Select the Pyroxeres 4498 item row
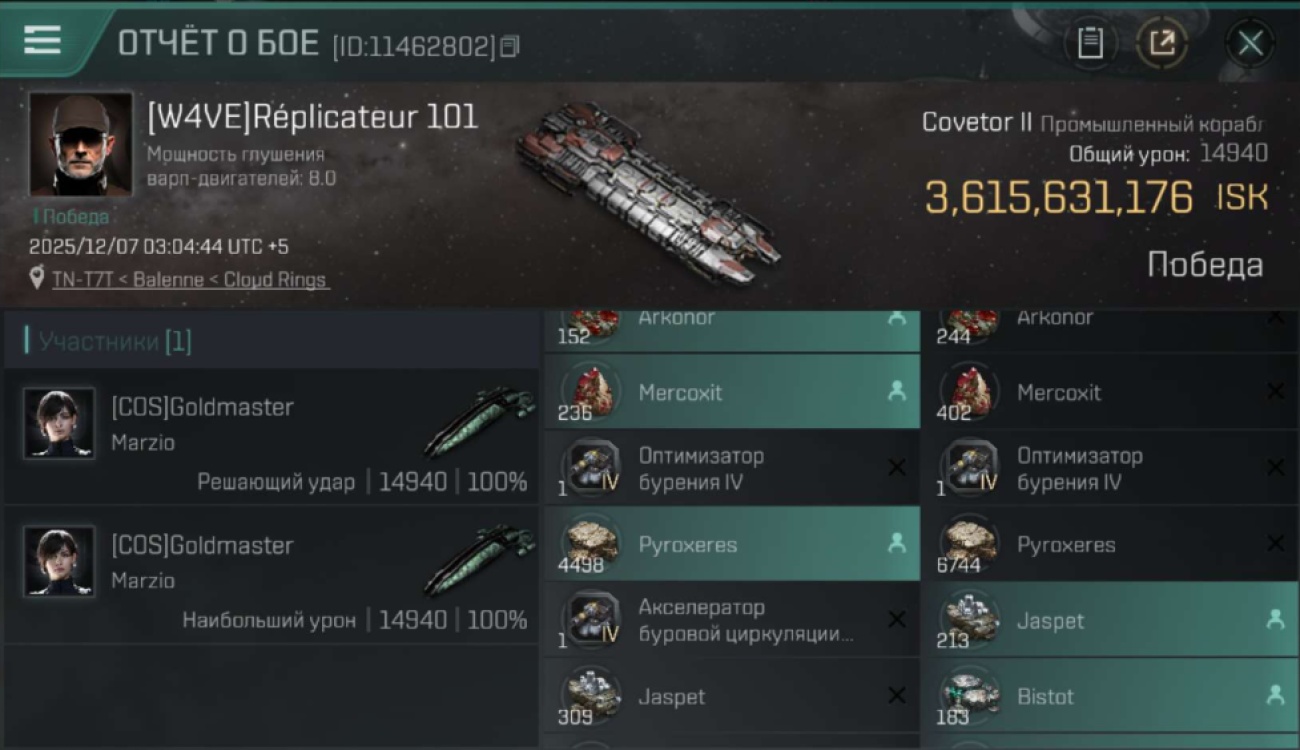Screen dimensions: 1300x750 point(732,544)
